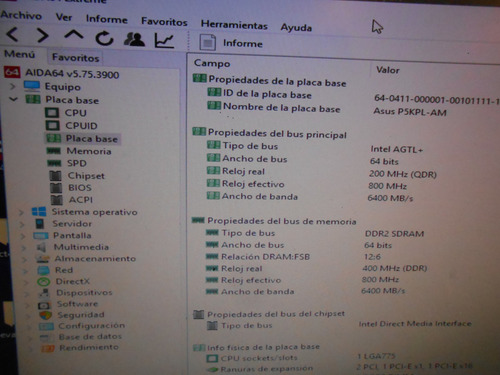Collapse the Placa base tree node
500x375 pixels.
(x=13, y=99)
